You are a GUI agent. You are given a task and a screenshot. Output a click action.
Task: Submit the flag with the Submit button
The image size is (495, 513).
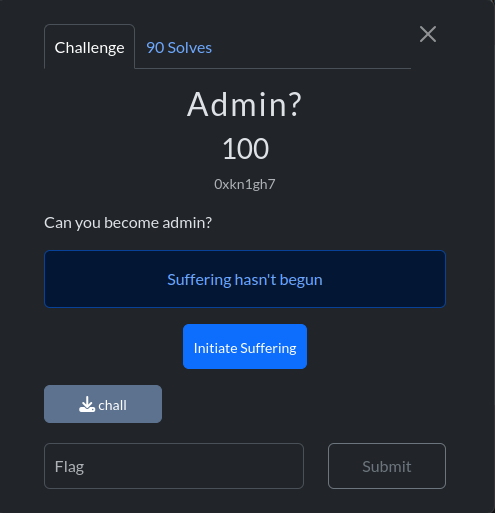pos(387,466)
